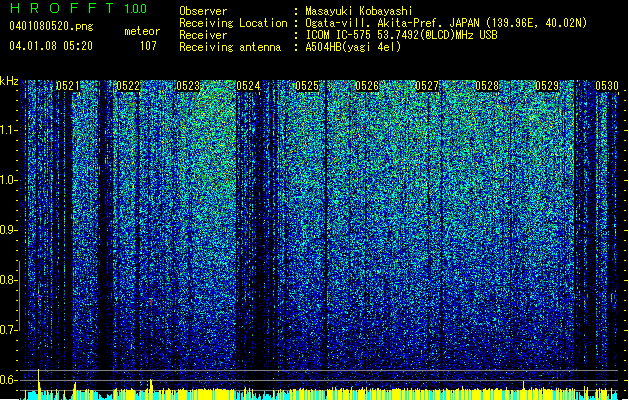Click the 'meteor' label
This screenshot has width=629, height=400.
click(x=142, y=31)
